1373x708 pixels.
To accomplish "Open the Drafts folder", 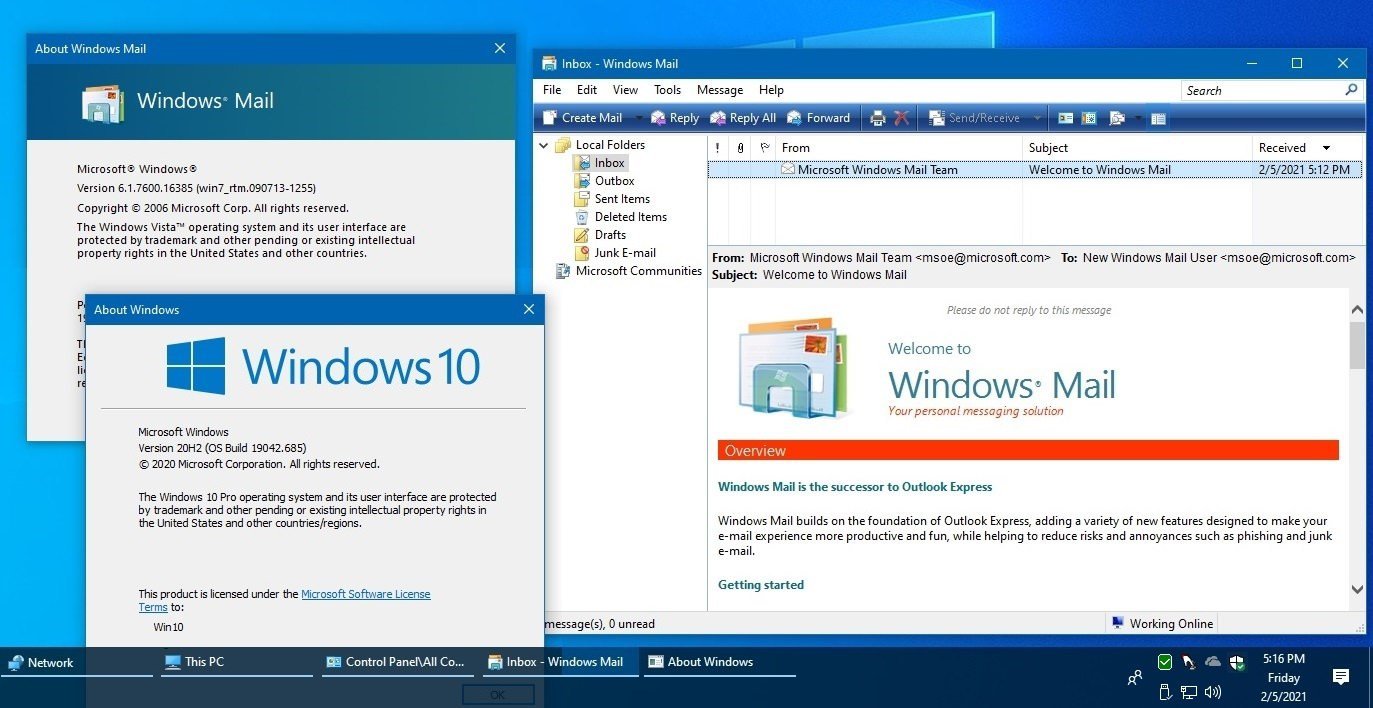I will pos(609,235).
